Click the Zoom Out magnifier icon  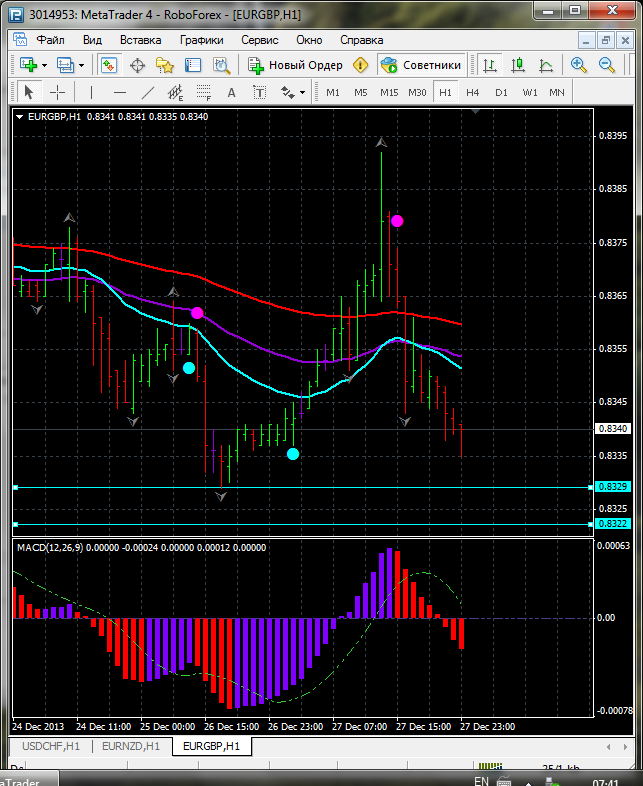pos(607,65)
